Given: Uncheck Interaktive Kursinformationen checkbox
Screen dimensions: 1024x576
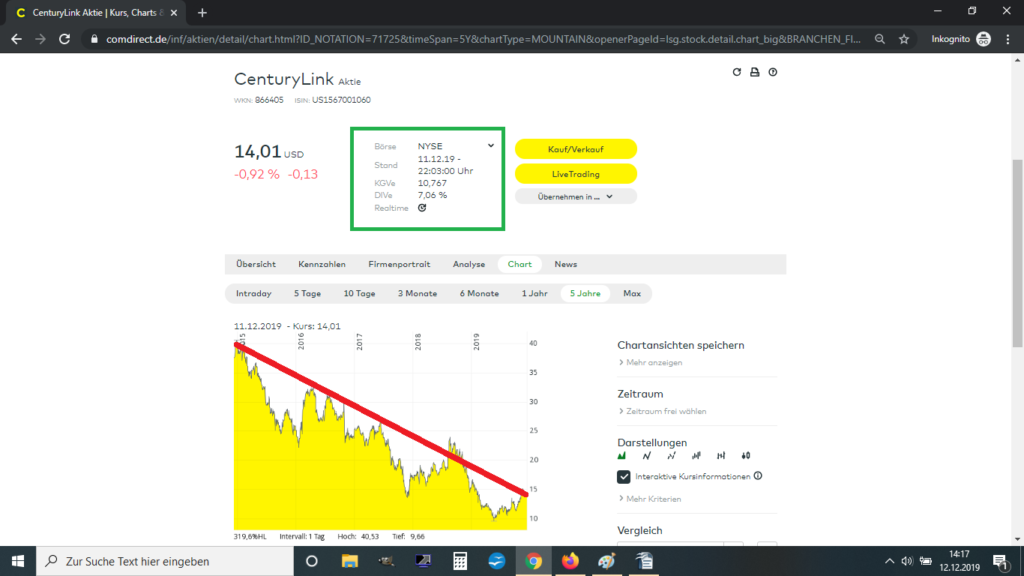Looking at the screenshot, I should [624, 477].
